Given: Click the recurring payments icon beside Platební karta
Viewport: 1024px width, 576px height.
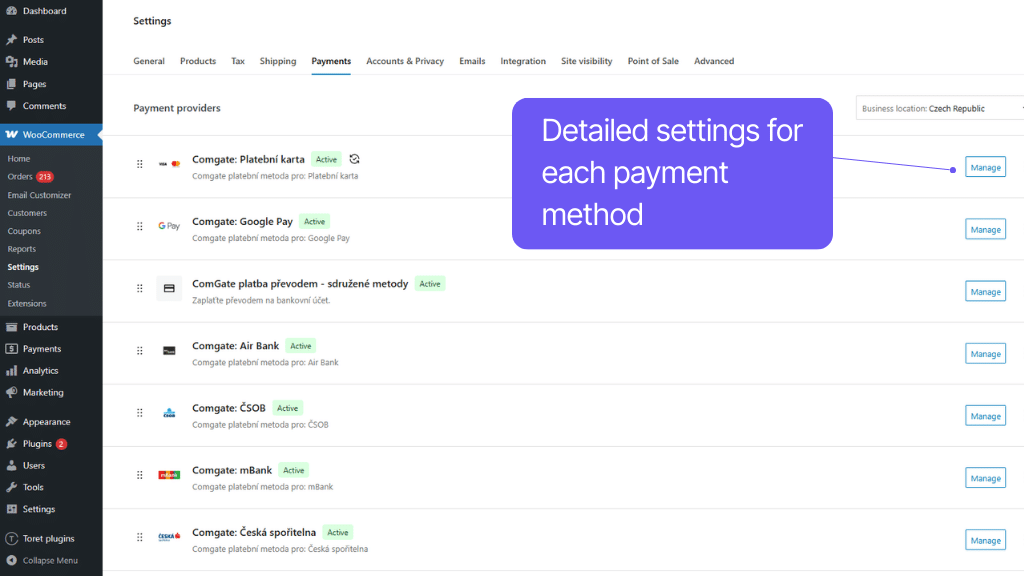Looking at the screenshot, I should 355,159.
